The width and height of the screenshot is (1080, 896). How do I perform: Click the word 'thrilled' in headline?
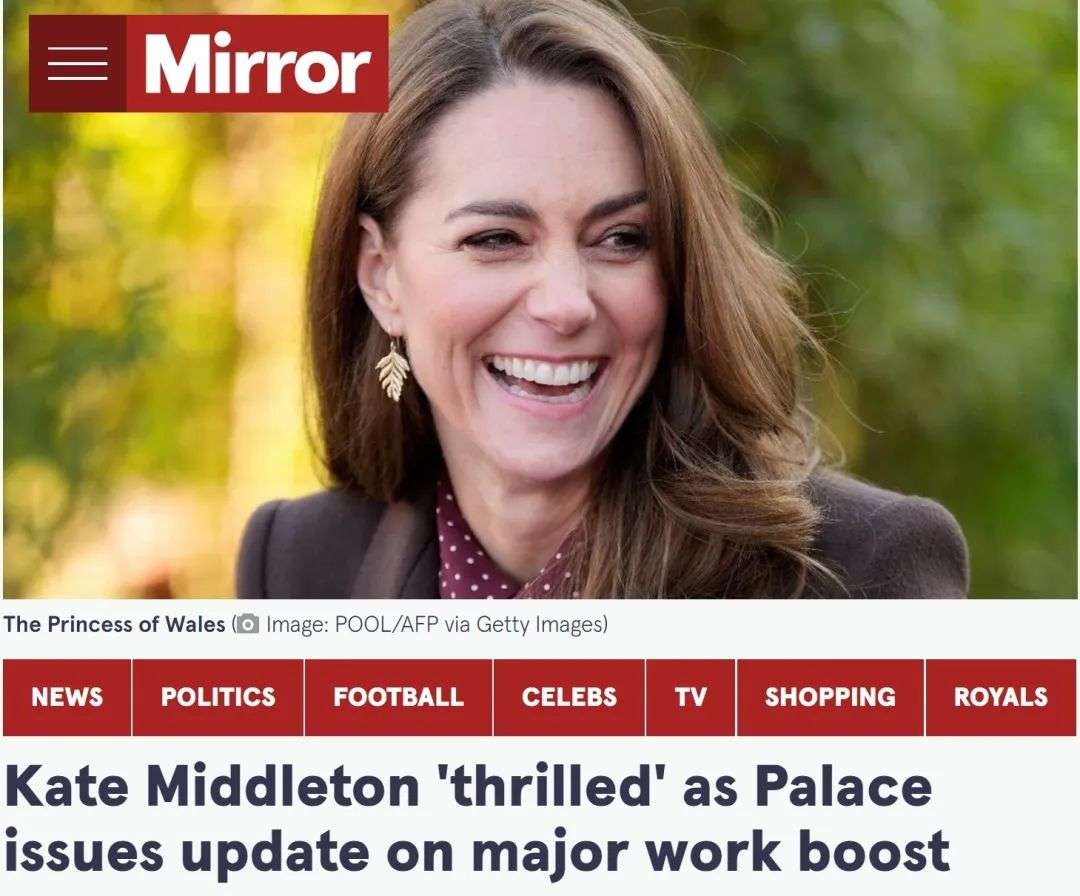[550, 786]
